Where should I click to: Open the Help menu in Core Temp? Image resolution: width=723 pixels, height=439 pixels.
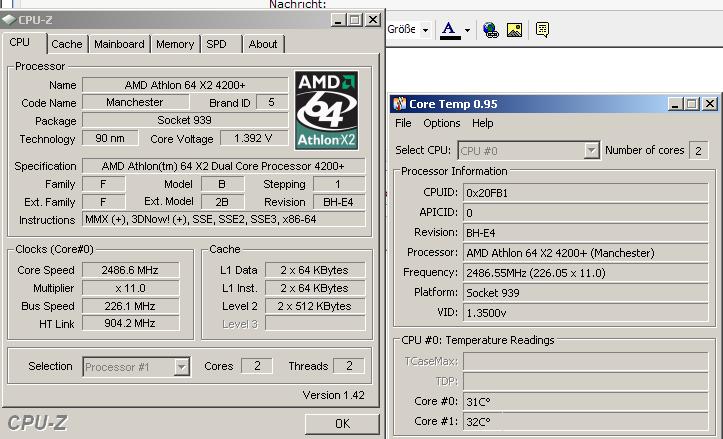482,123
